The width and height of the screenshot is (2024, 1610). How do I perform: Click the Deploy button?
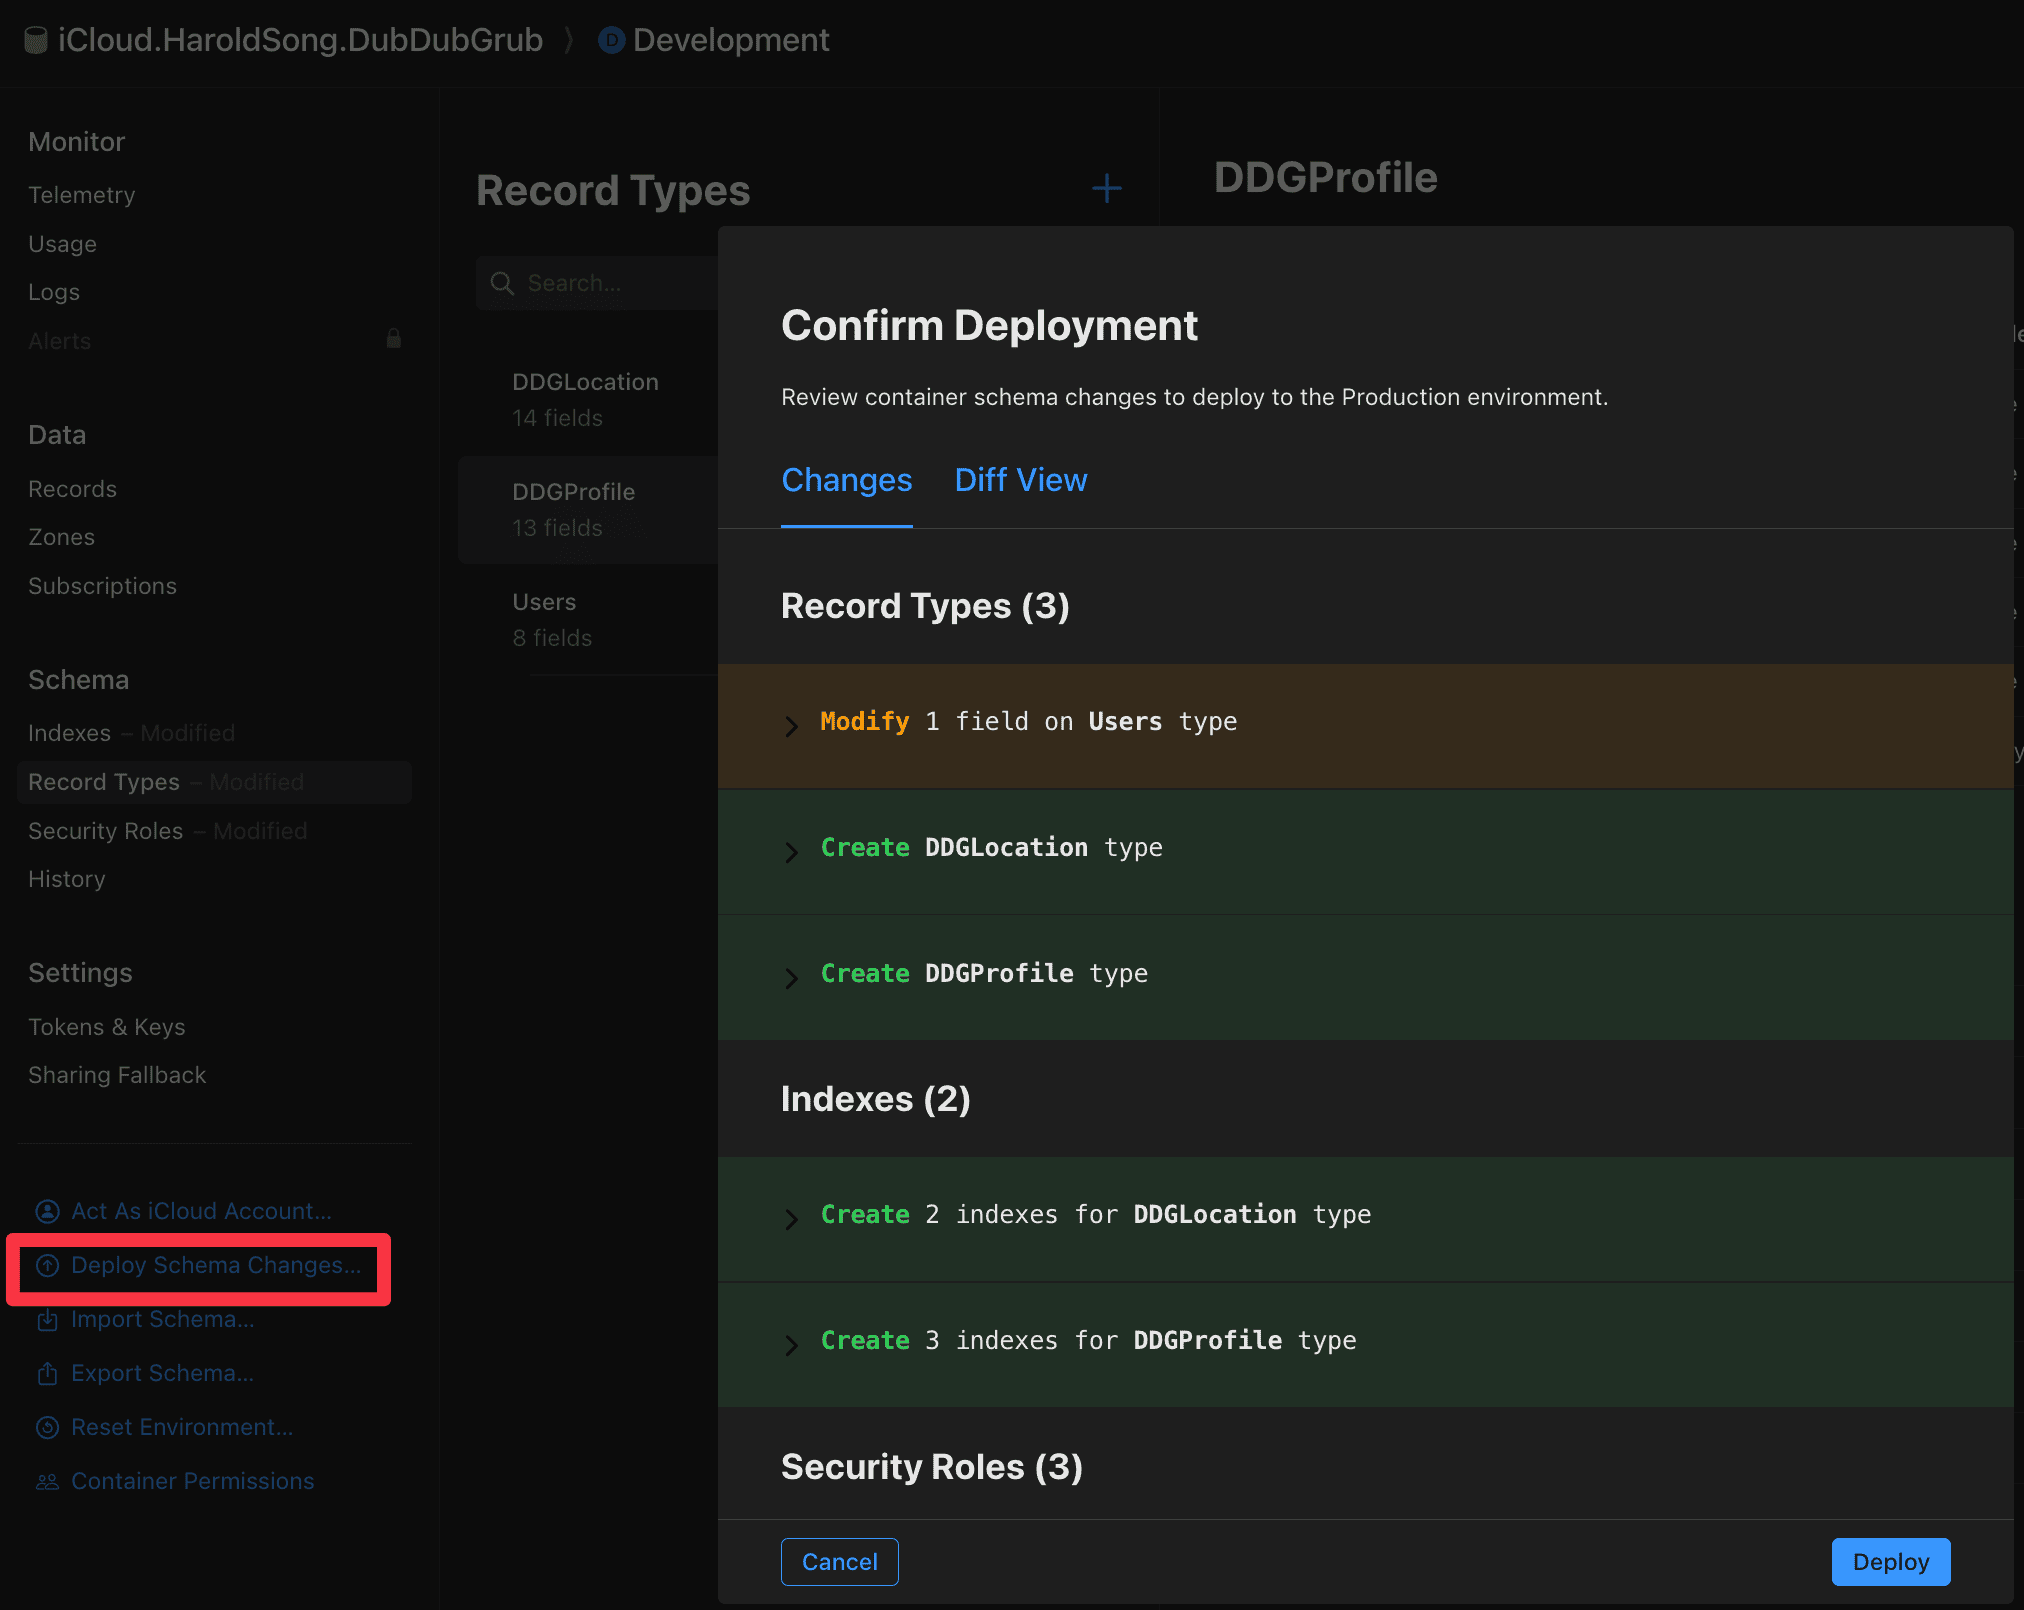click(x=1891, y=1562)
